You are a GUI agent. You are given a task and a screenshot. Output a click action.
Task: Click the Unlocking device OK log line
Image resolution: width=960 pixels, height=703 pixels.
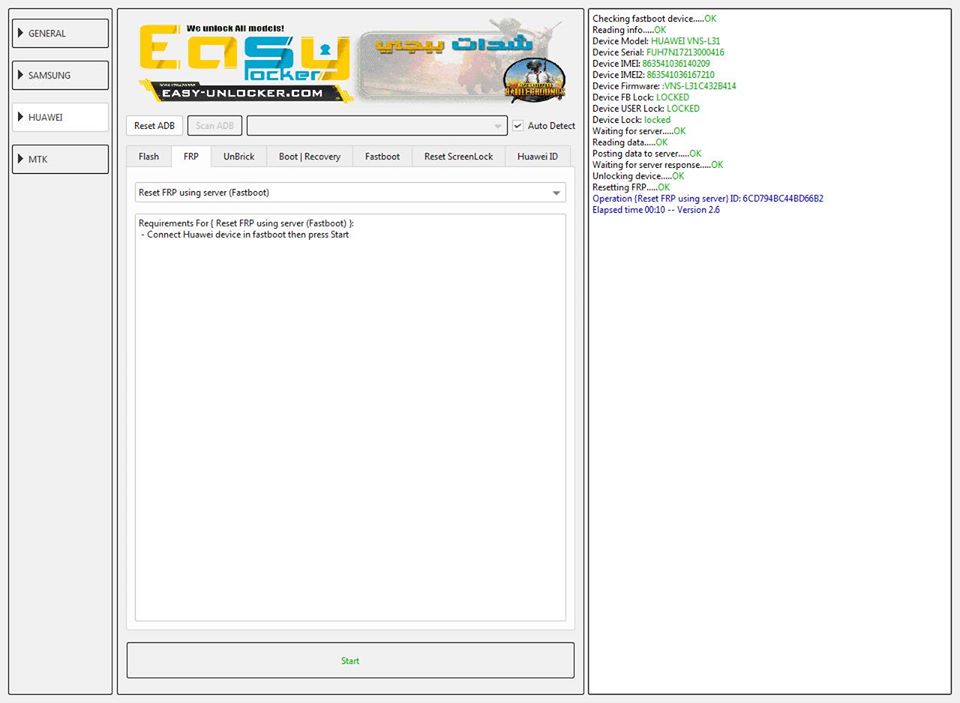pyautogui.click(x=638, y=176)
